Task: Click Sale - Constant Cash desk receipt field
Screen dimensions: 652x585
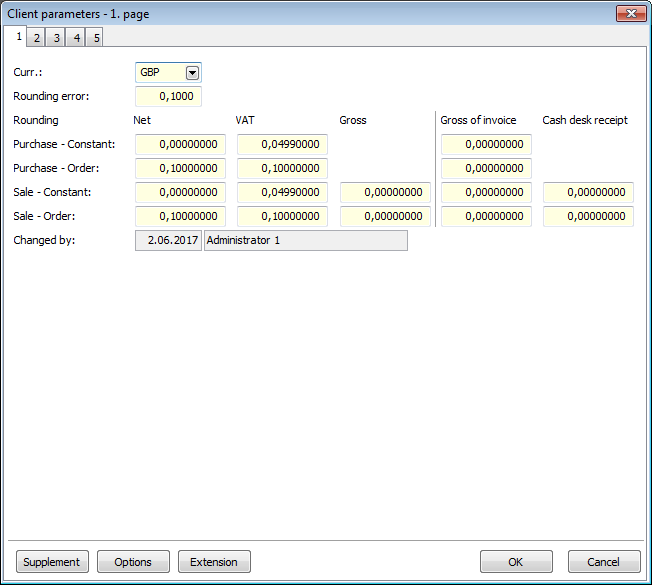Action: (x=588, y=193)
